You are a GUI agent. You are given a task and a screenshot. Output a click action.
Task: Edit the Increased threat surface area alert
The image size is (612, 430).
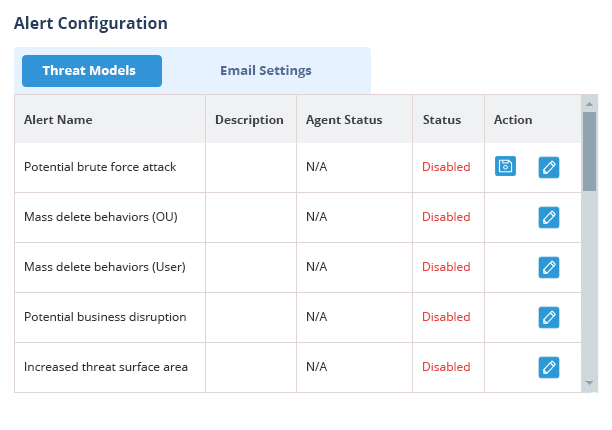tap(549, 367)
